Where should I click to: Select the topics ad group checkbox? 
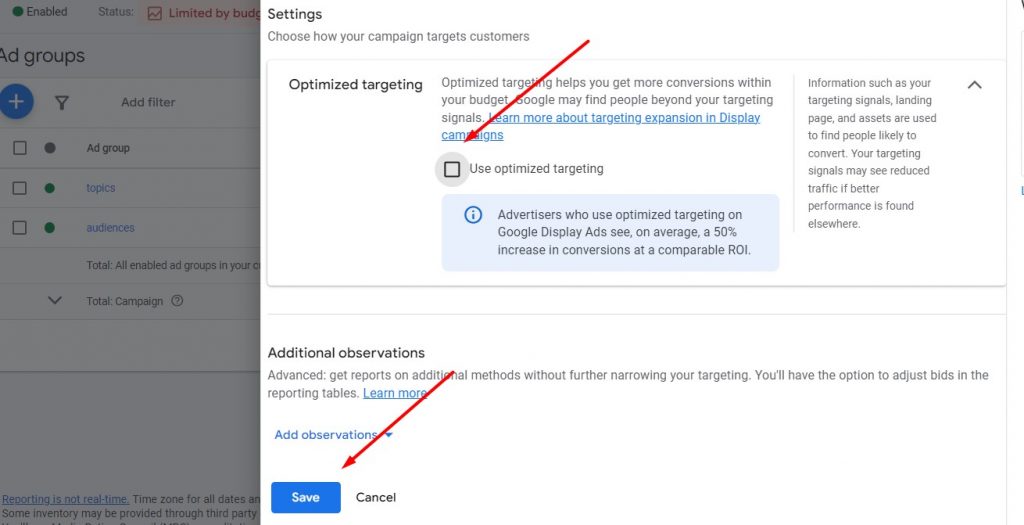(20, 188)
